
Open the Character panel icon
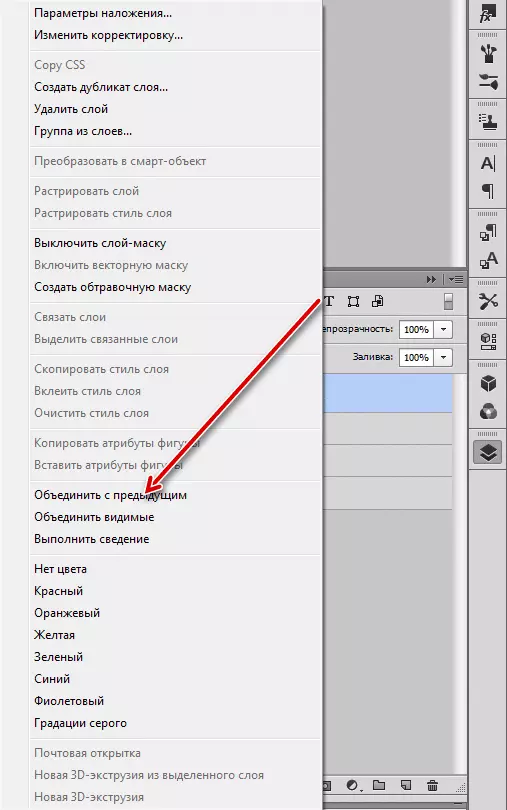(x=488, y=164)
